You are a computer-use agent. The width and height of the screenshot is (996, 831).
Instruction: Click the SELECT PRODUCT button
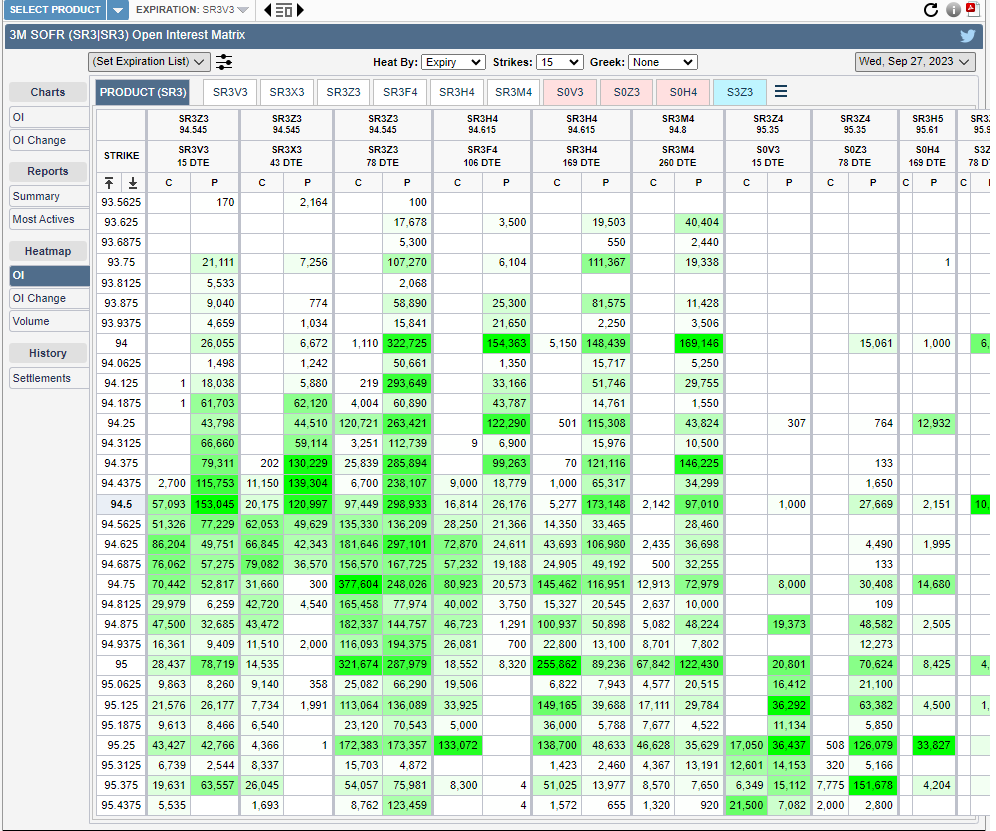(x=55, y=10)
